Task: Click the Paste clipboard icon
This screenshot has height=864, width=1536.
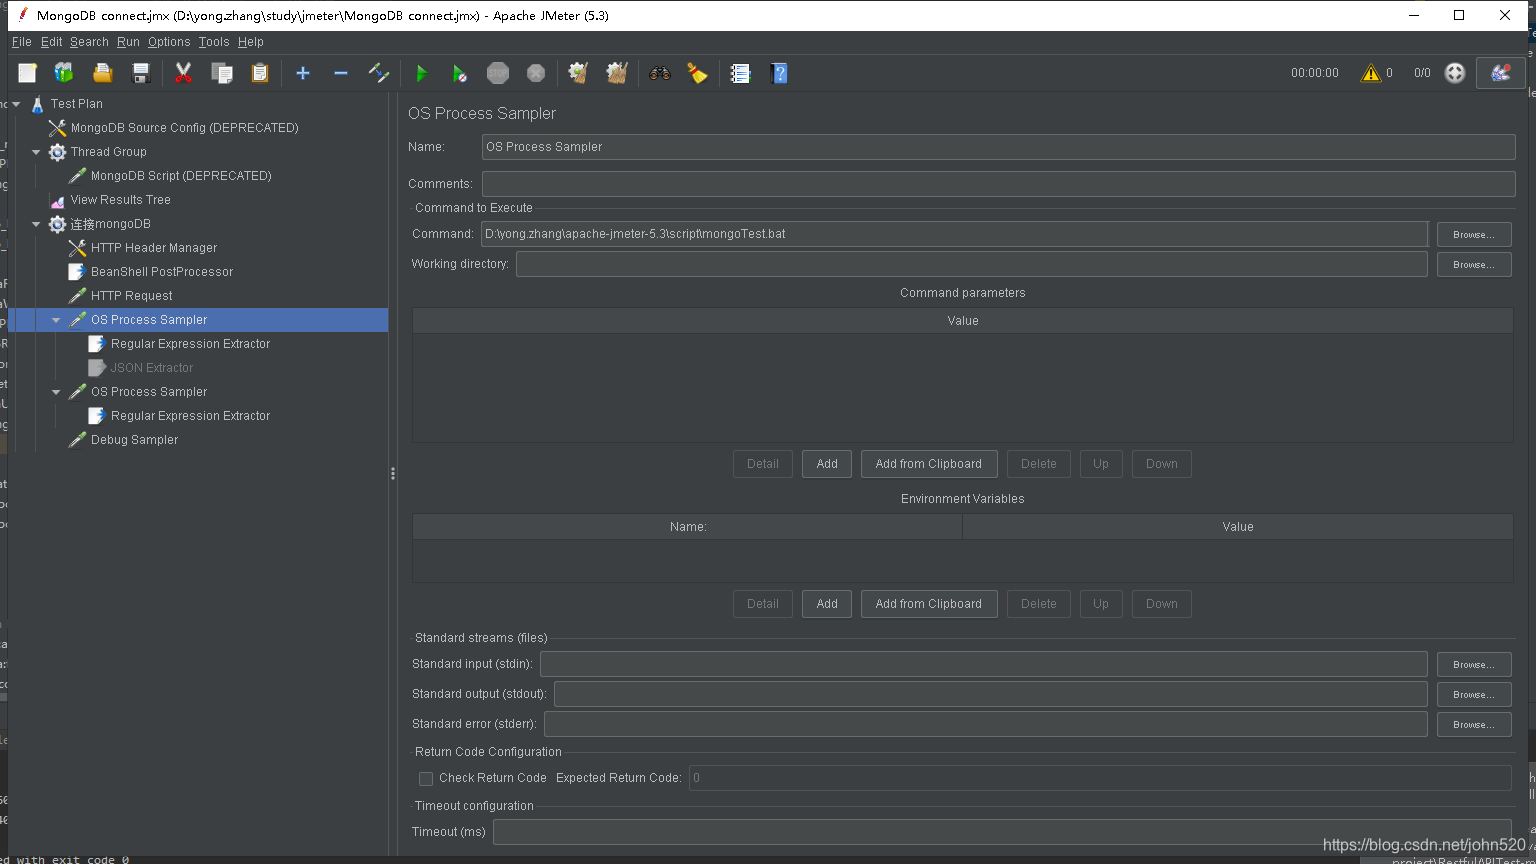Action: click(x=260, y=73)
